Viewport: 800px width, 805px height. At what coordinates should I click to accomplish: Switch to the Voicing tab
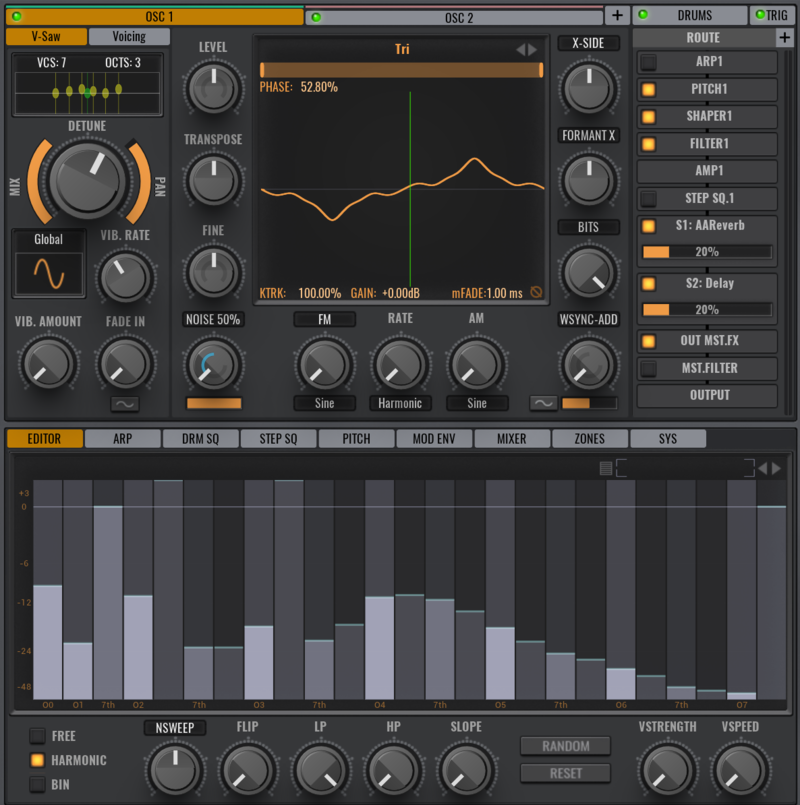pyautogui.click(x=127, y=36)
